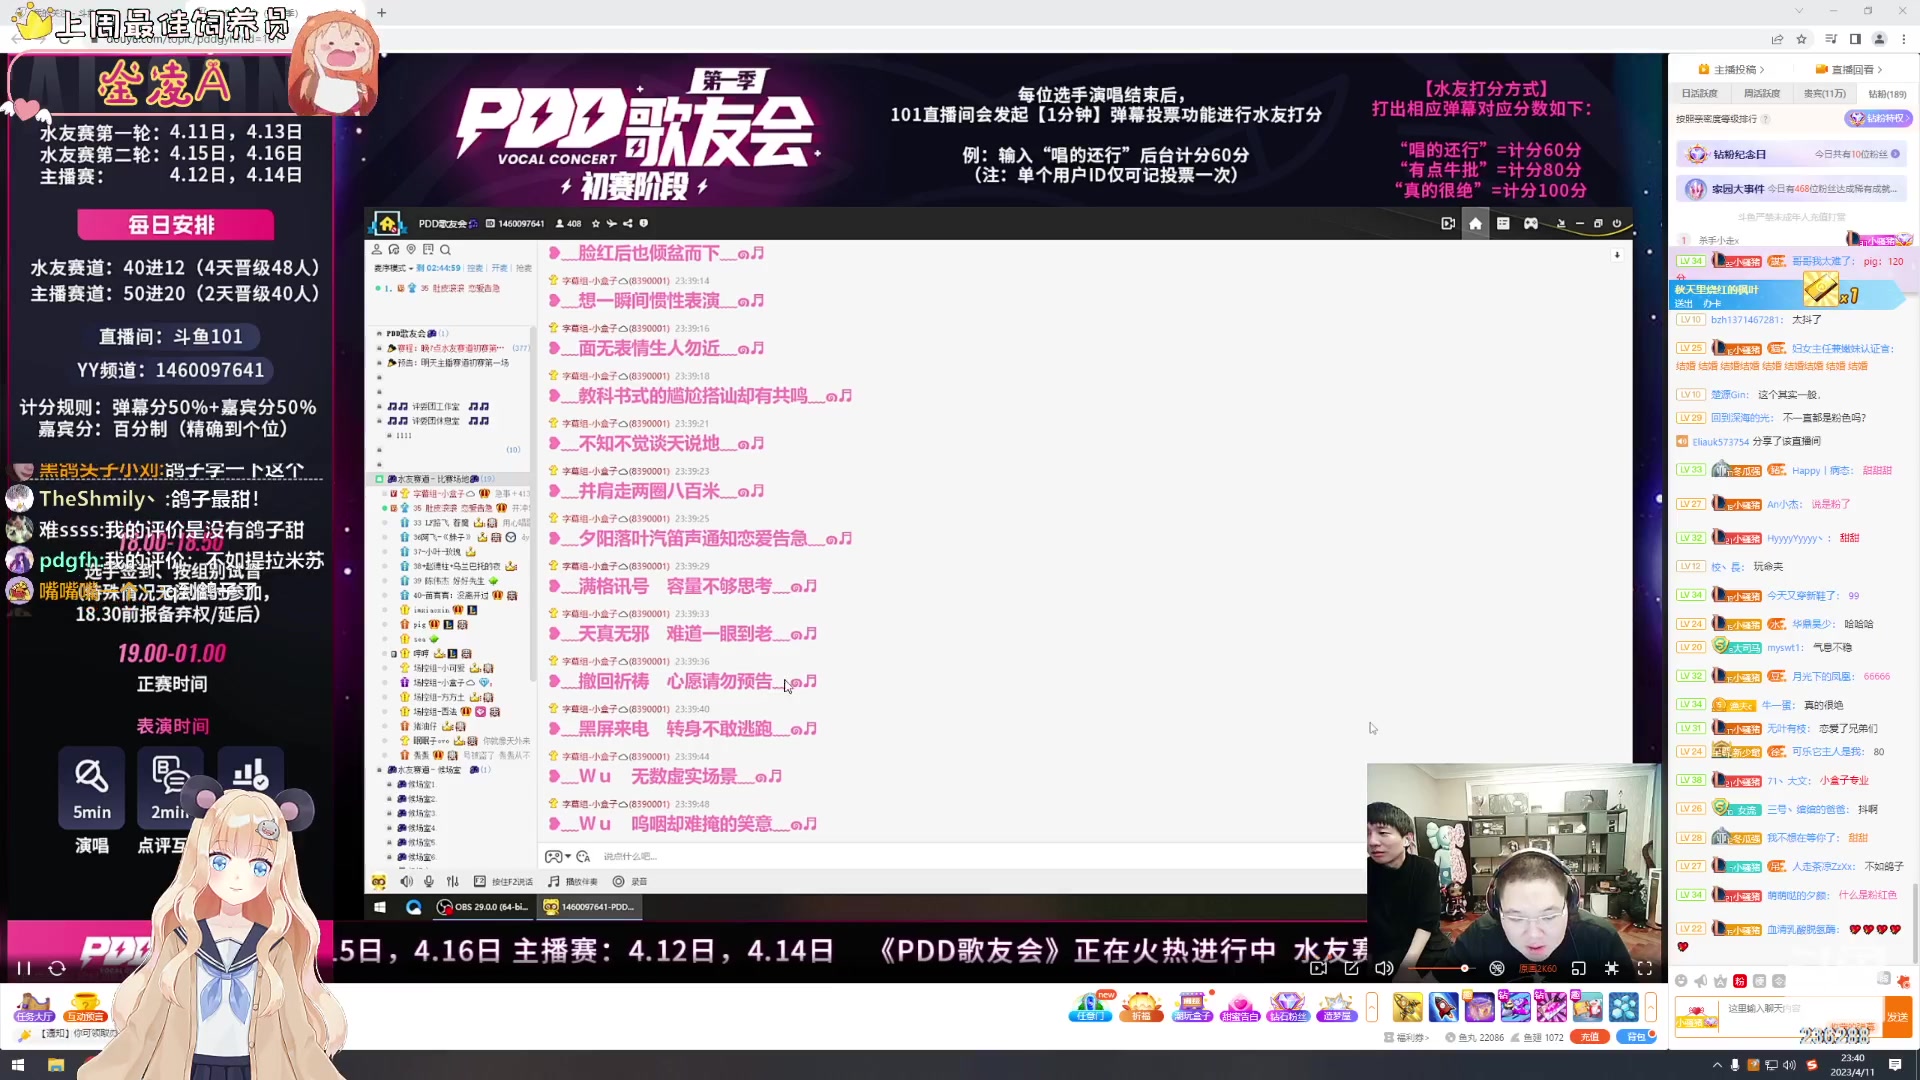Open File Explorer from taskbar
Screen dimensions: 1920x1080
click(56, 1065)
